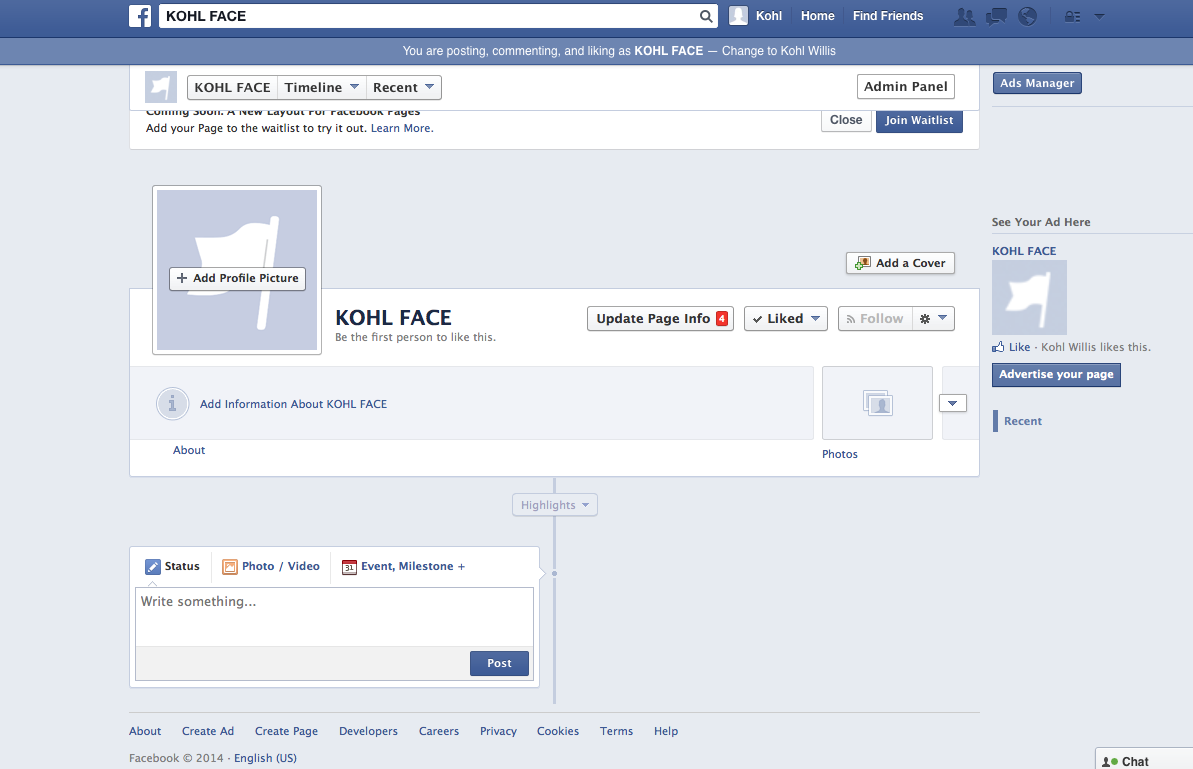Click Advertise your page
1193x769 pixels.
pyautogui.click(x=1056, y=374)
